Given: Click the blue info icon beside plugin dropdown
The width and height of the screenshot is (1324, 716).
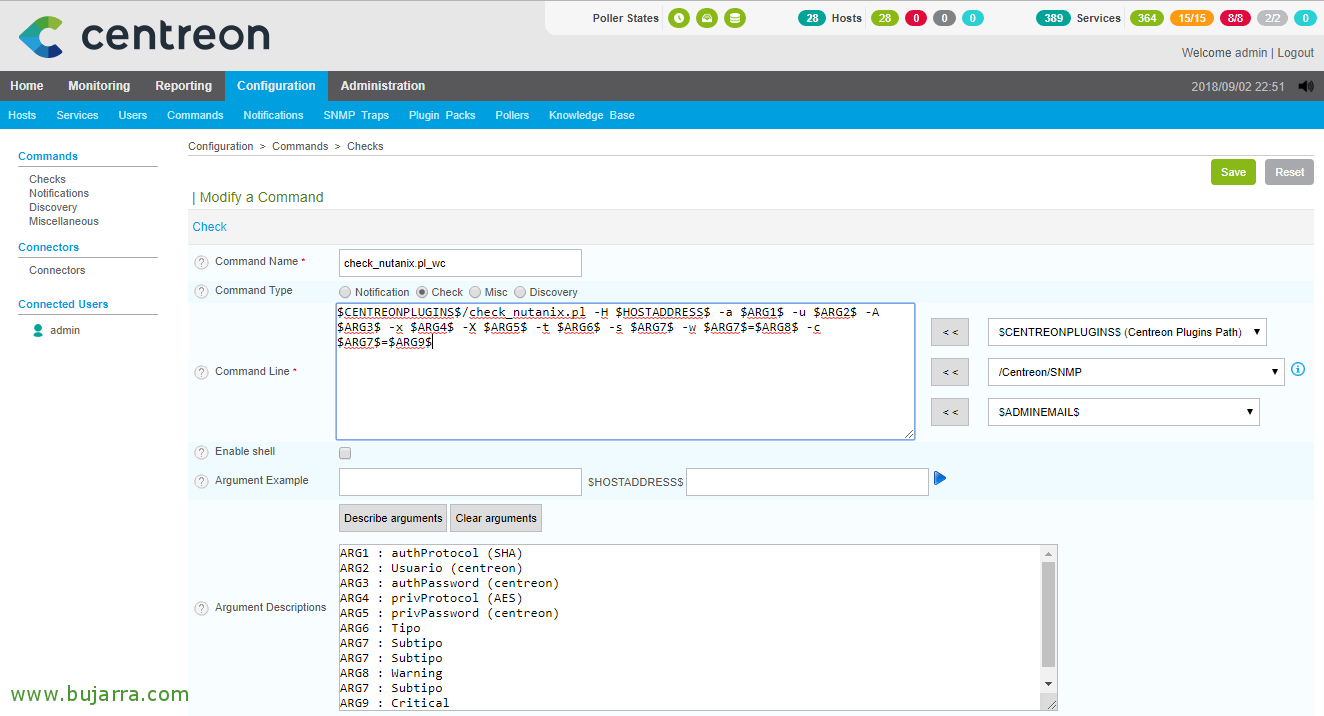Looking at the screenshot, I should click(x=1298, y=369).
